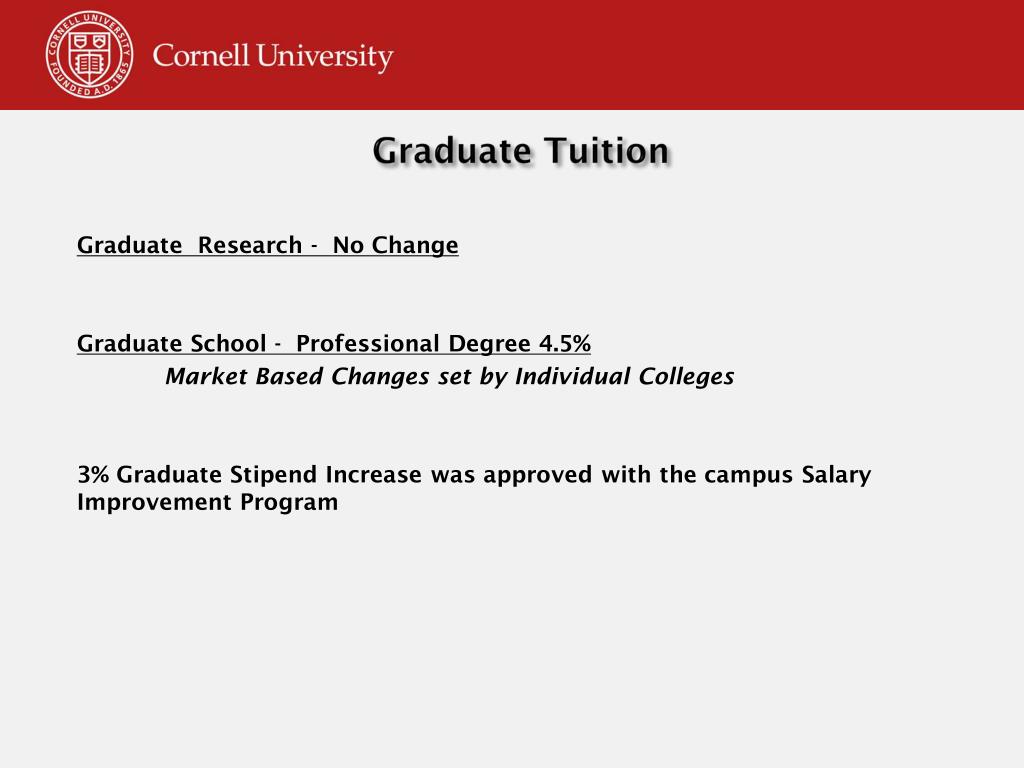Click the words 'was approved' in the stipend sentence
This screenshot has width=1024, height=768.
tap(511, 475)
